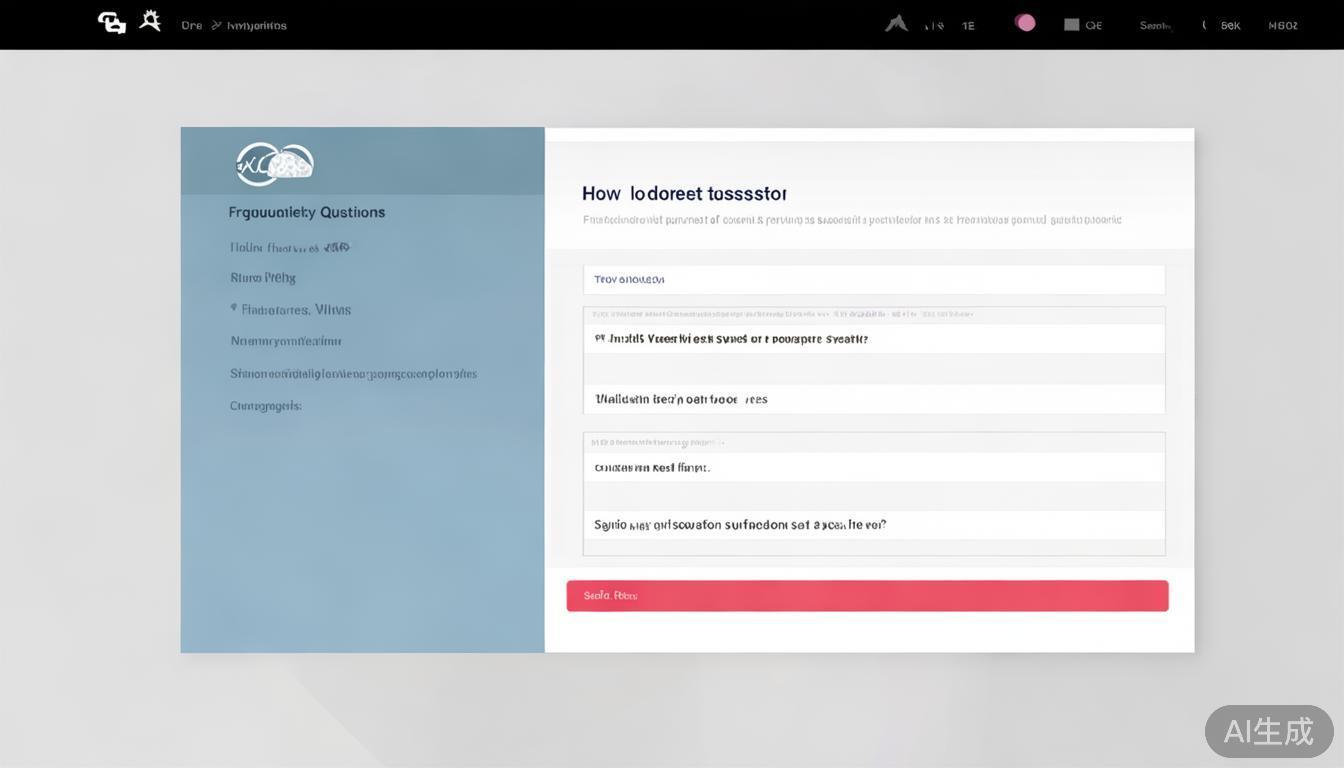1344x768 pixels.
Task: Click the chain-link logo in the top bar
Action: [111, 23]
